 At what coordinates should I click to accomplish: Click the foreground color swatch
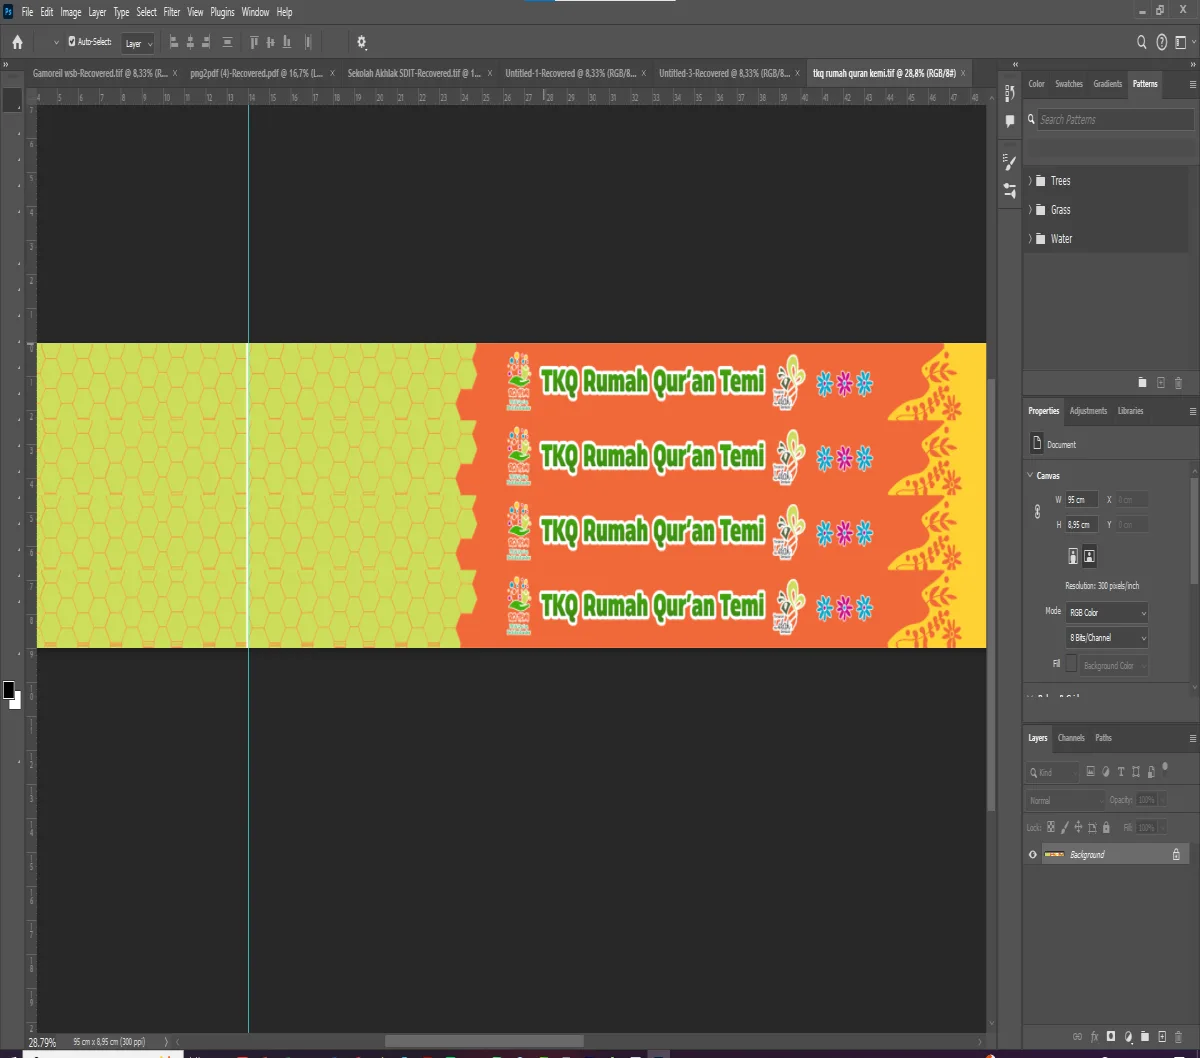pyautogui.click(x=9, y=690)
